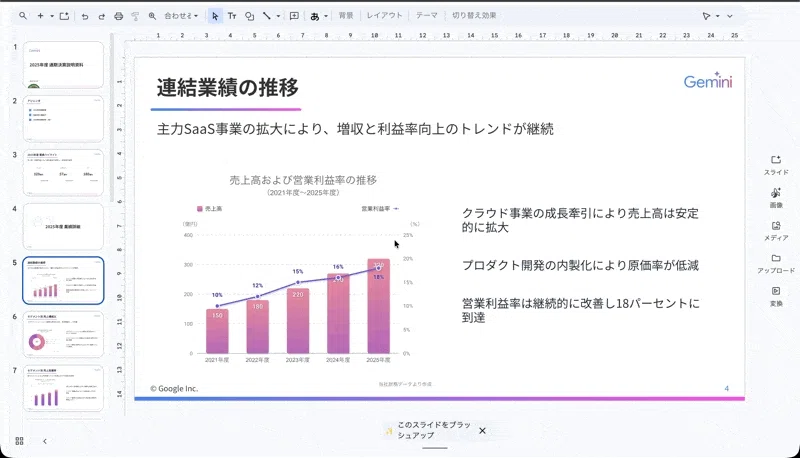Click the filmstrip vertical scrollbar
The height and width of the screenshot is (458, 800).
click(x=112, y=117)
